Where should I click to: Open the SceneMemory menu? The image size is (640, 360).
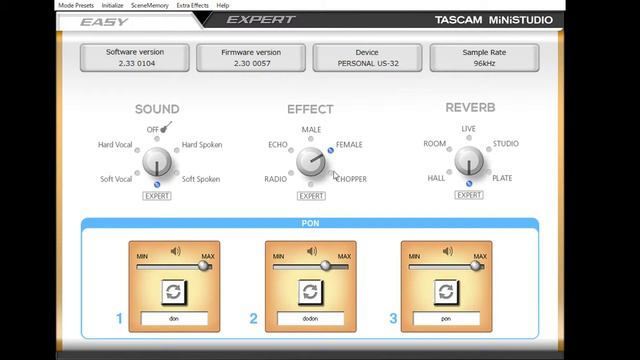click(x=149, y=5)
